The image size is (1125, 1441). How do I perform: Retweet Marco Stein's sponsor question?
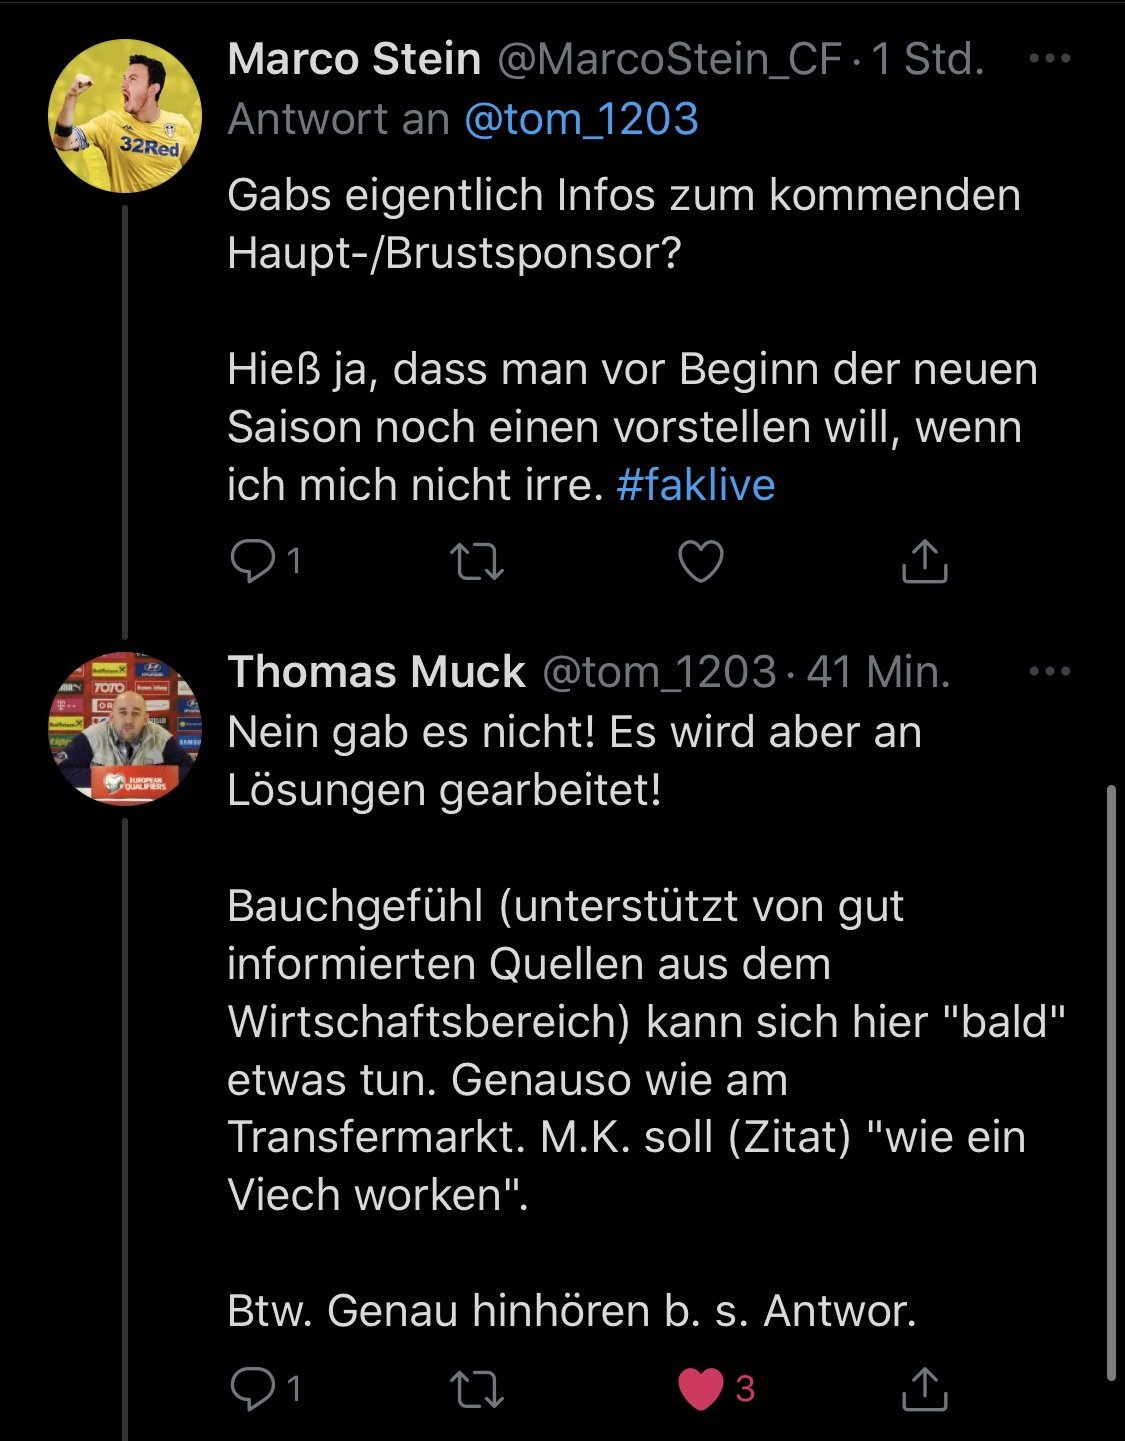(x=477, y=561)
